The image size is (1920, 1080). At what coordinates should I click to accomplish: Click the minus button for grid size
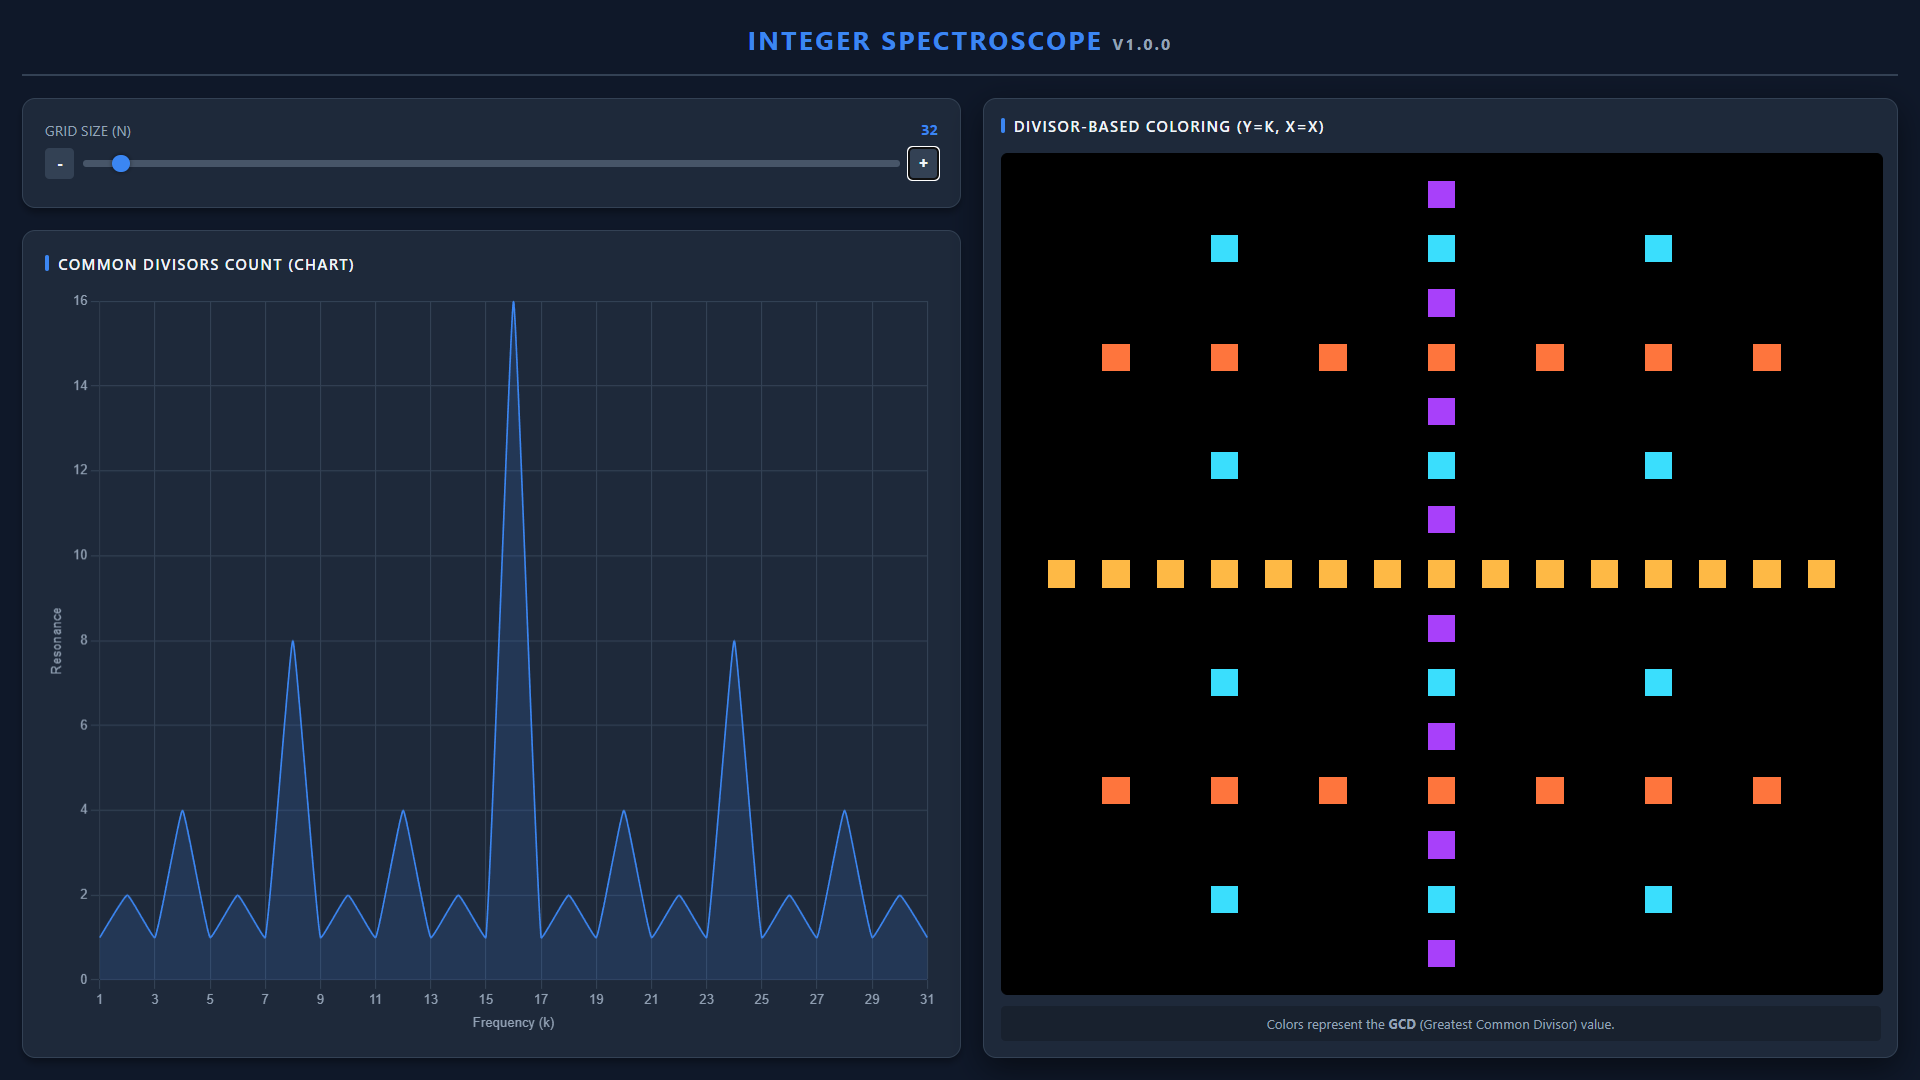[59, 164]
